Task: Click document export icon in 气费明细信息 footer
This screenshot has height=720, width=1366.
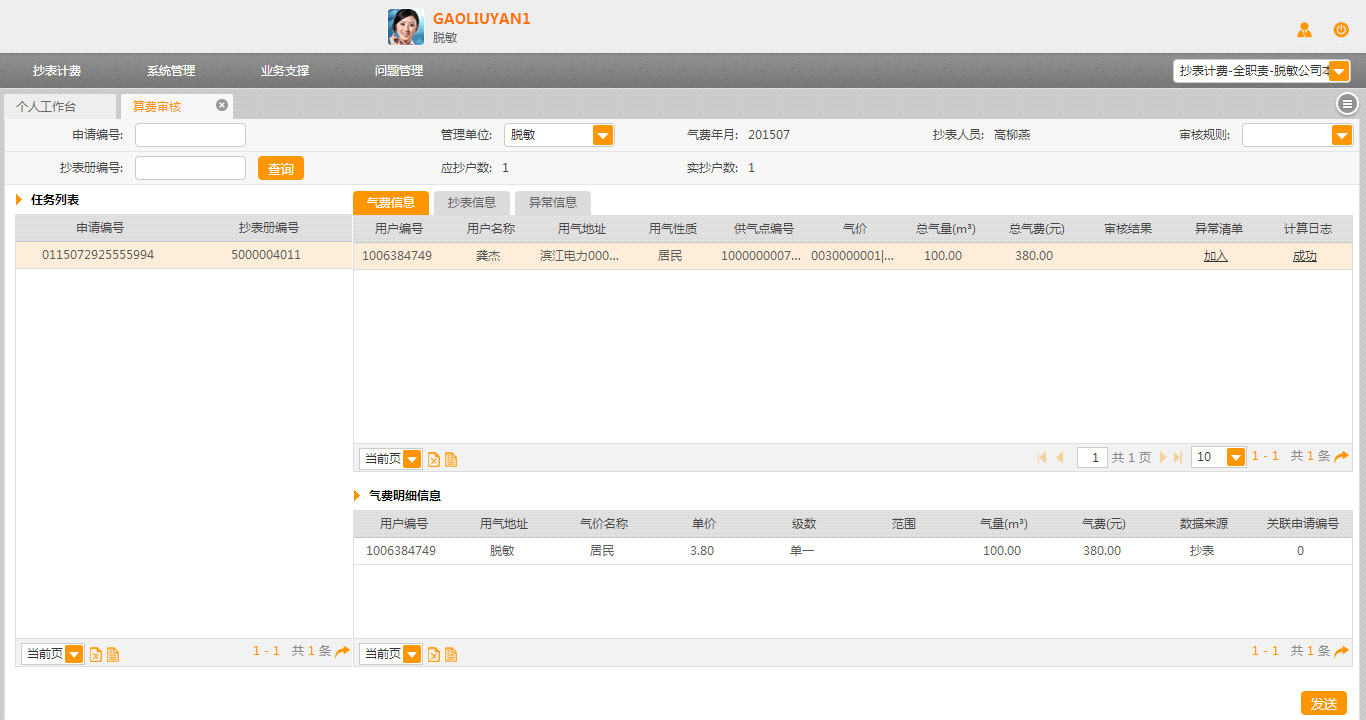Action: [x=451, y=655]
